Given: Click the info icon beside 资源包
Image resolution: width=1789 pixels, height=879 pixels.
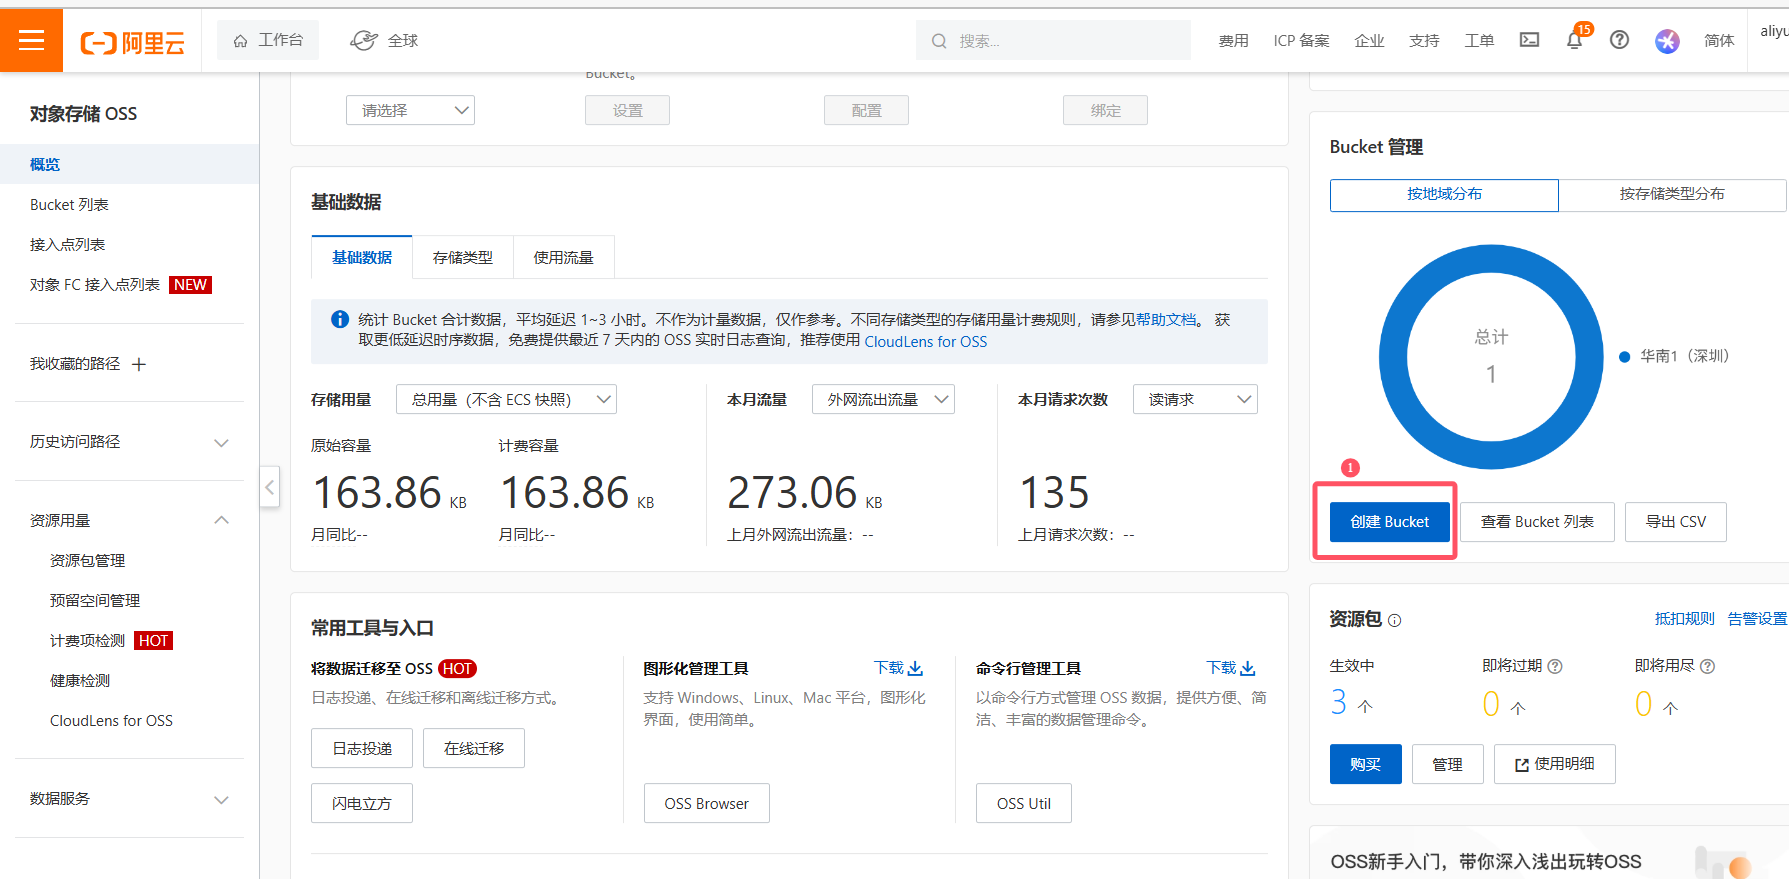Looking at the screenshot, I should pos(1394,620).
